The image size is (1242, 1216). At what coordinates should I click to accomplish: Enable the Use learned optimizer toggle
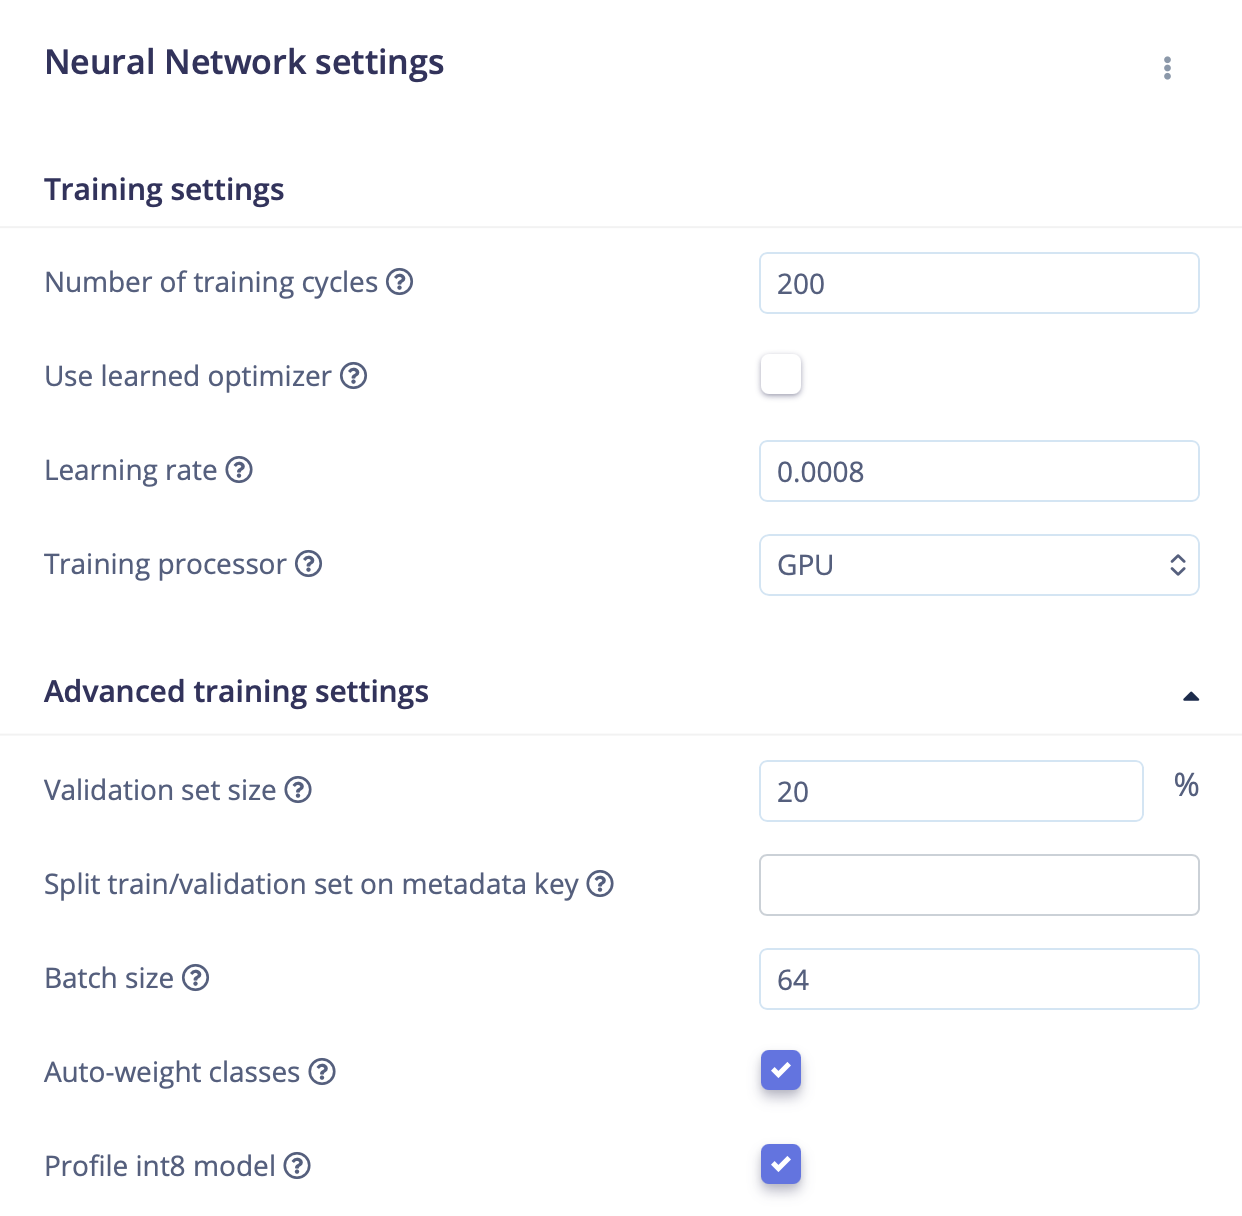pos(780,374)
